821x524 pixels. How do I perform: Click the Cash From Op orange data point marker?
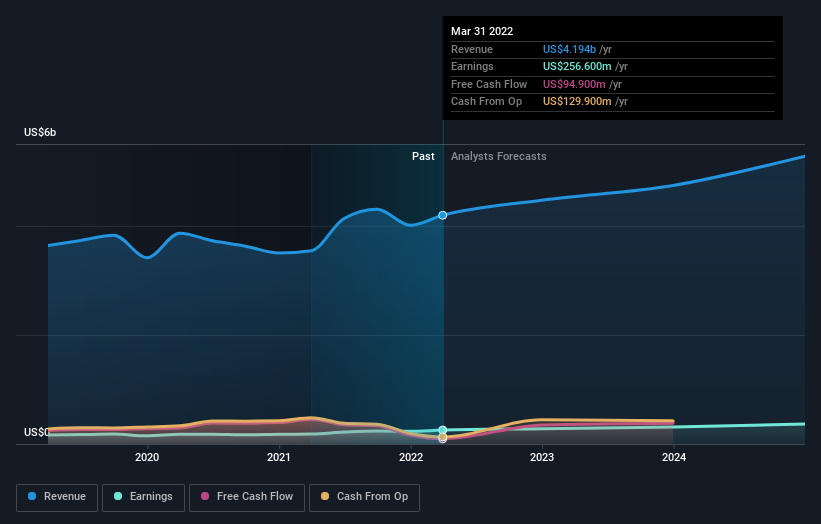(x=442, y=437)
